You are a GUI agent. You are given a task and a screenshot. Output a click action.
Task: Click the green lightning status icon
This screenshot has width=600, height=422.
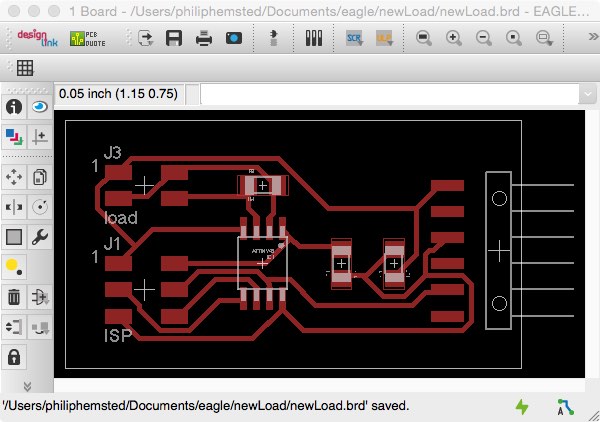click(x=522, y=407)
